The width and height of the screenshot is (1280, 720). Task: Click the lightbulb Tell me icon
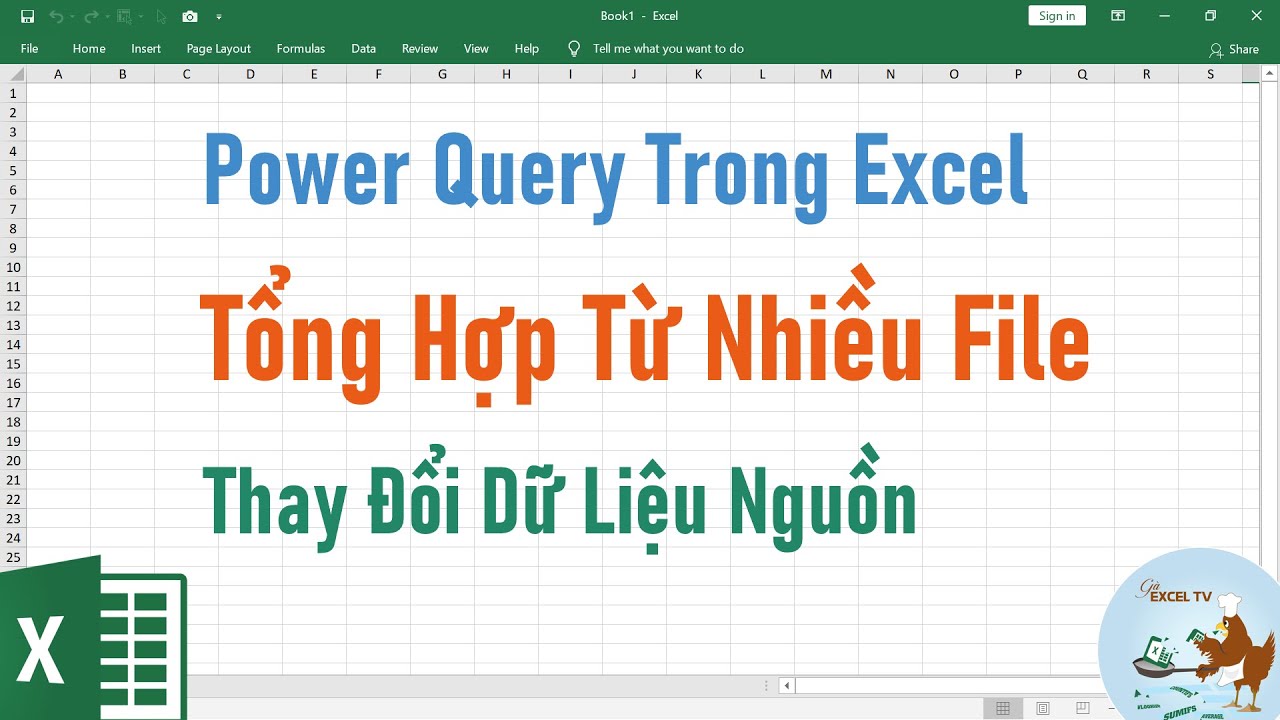[x=574, y=48]
